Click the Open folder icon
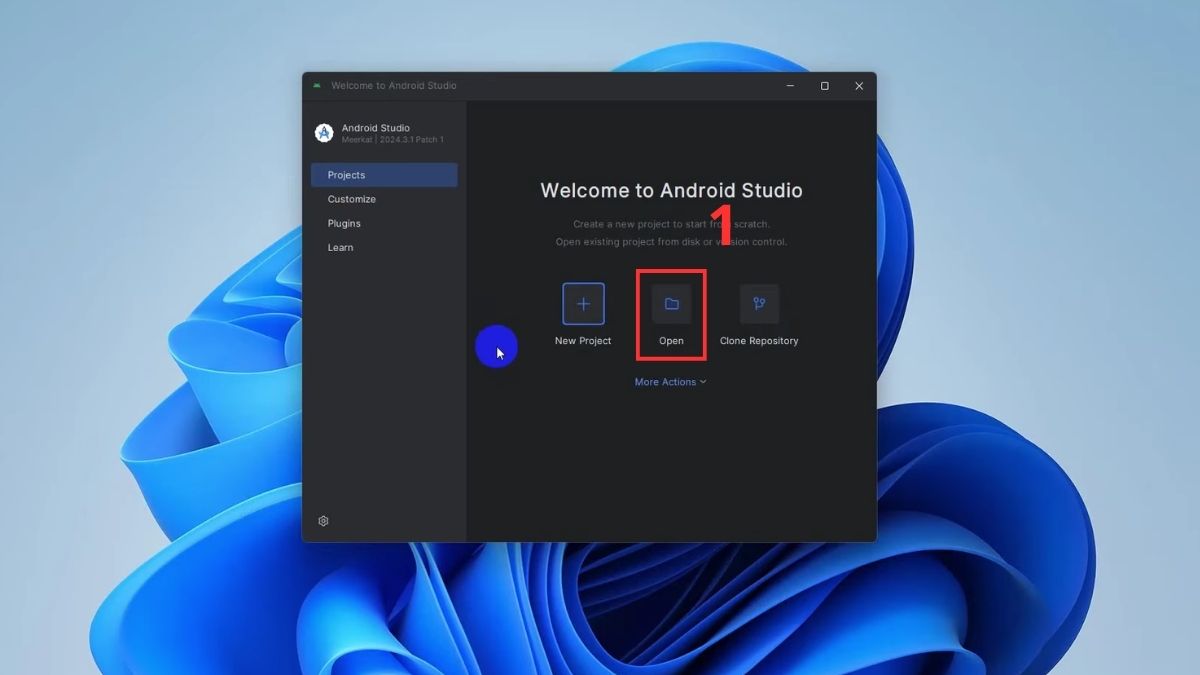This screenshot has height=675, width=1200. (x=671, y=304)
